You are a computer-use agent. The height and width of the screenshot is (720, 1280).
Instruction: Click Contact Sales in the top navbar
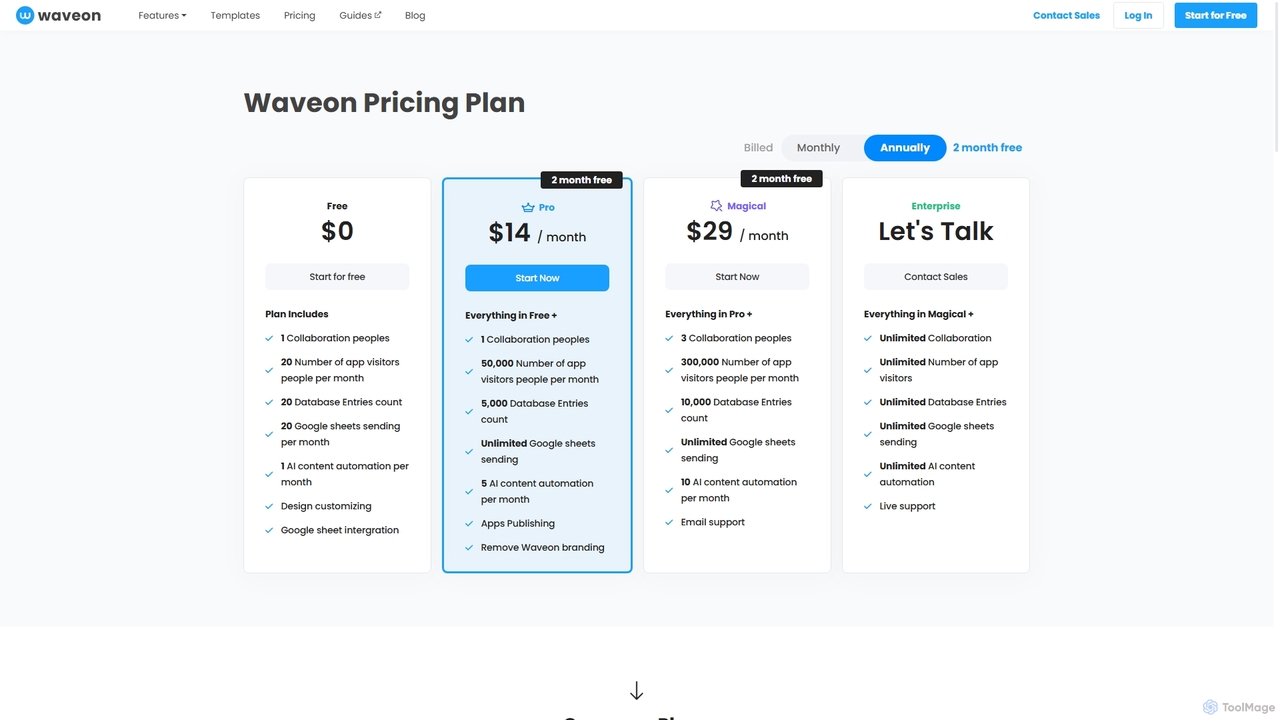point(1066,16)
